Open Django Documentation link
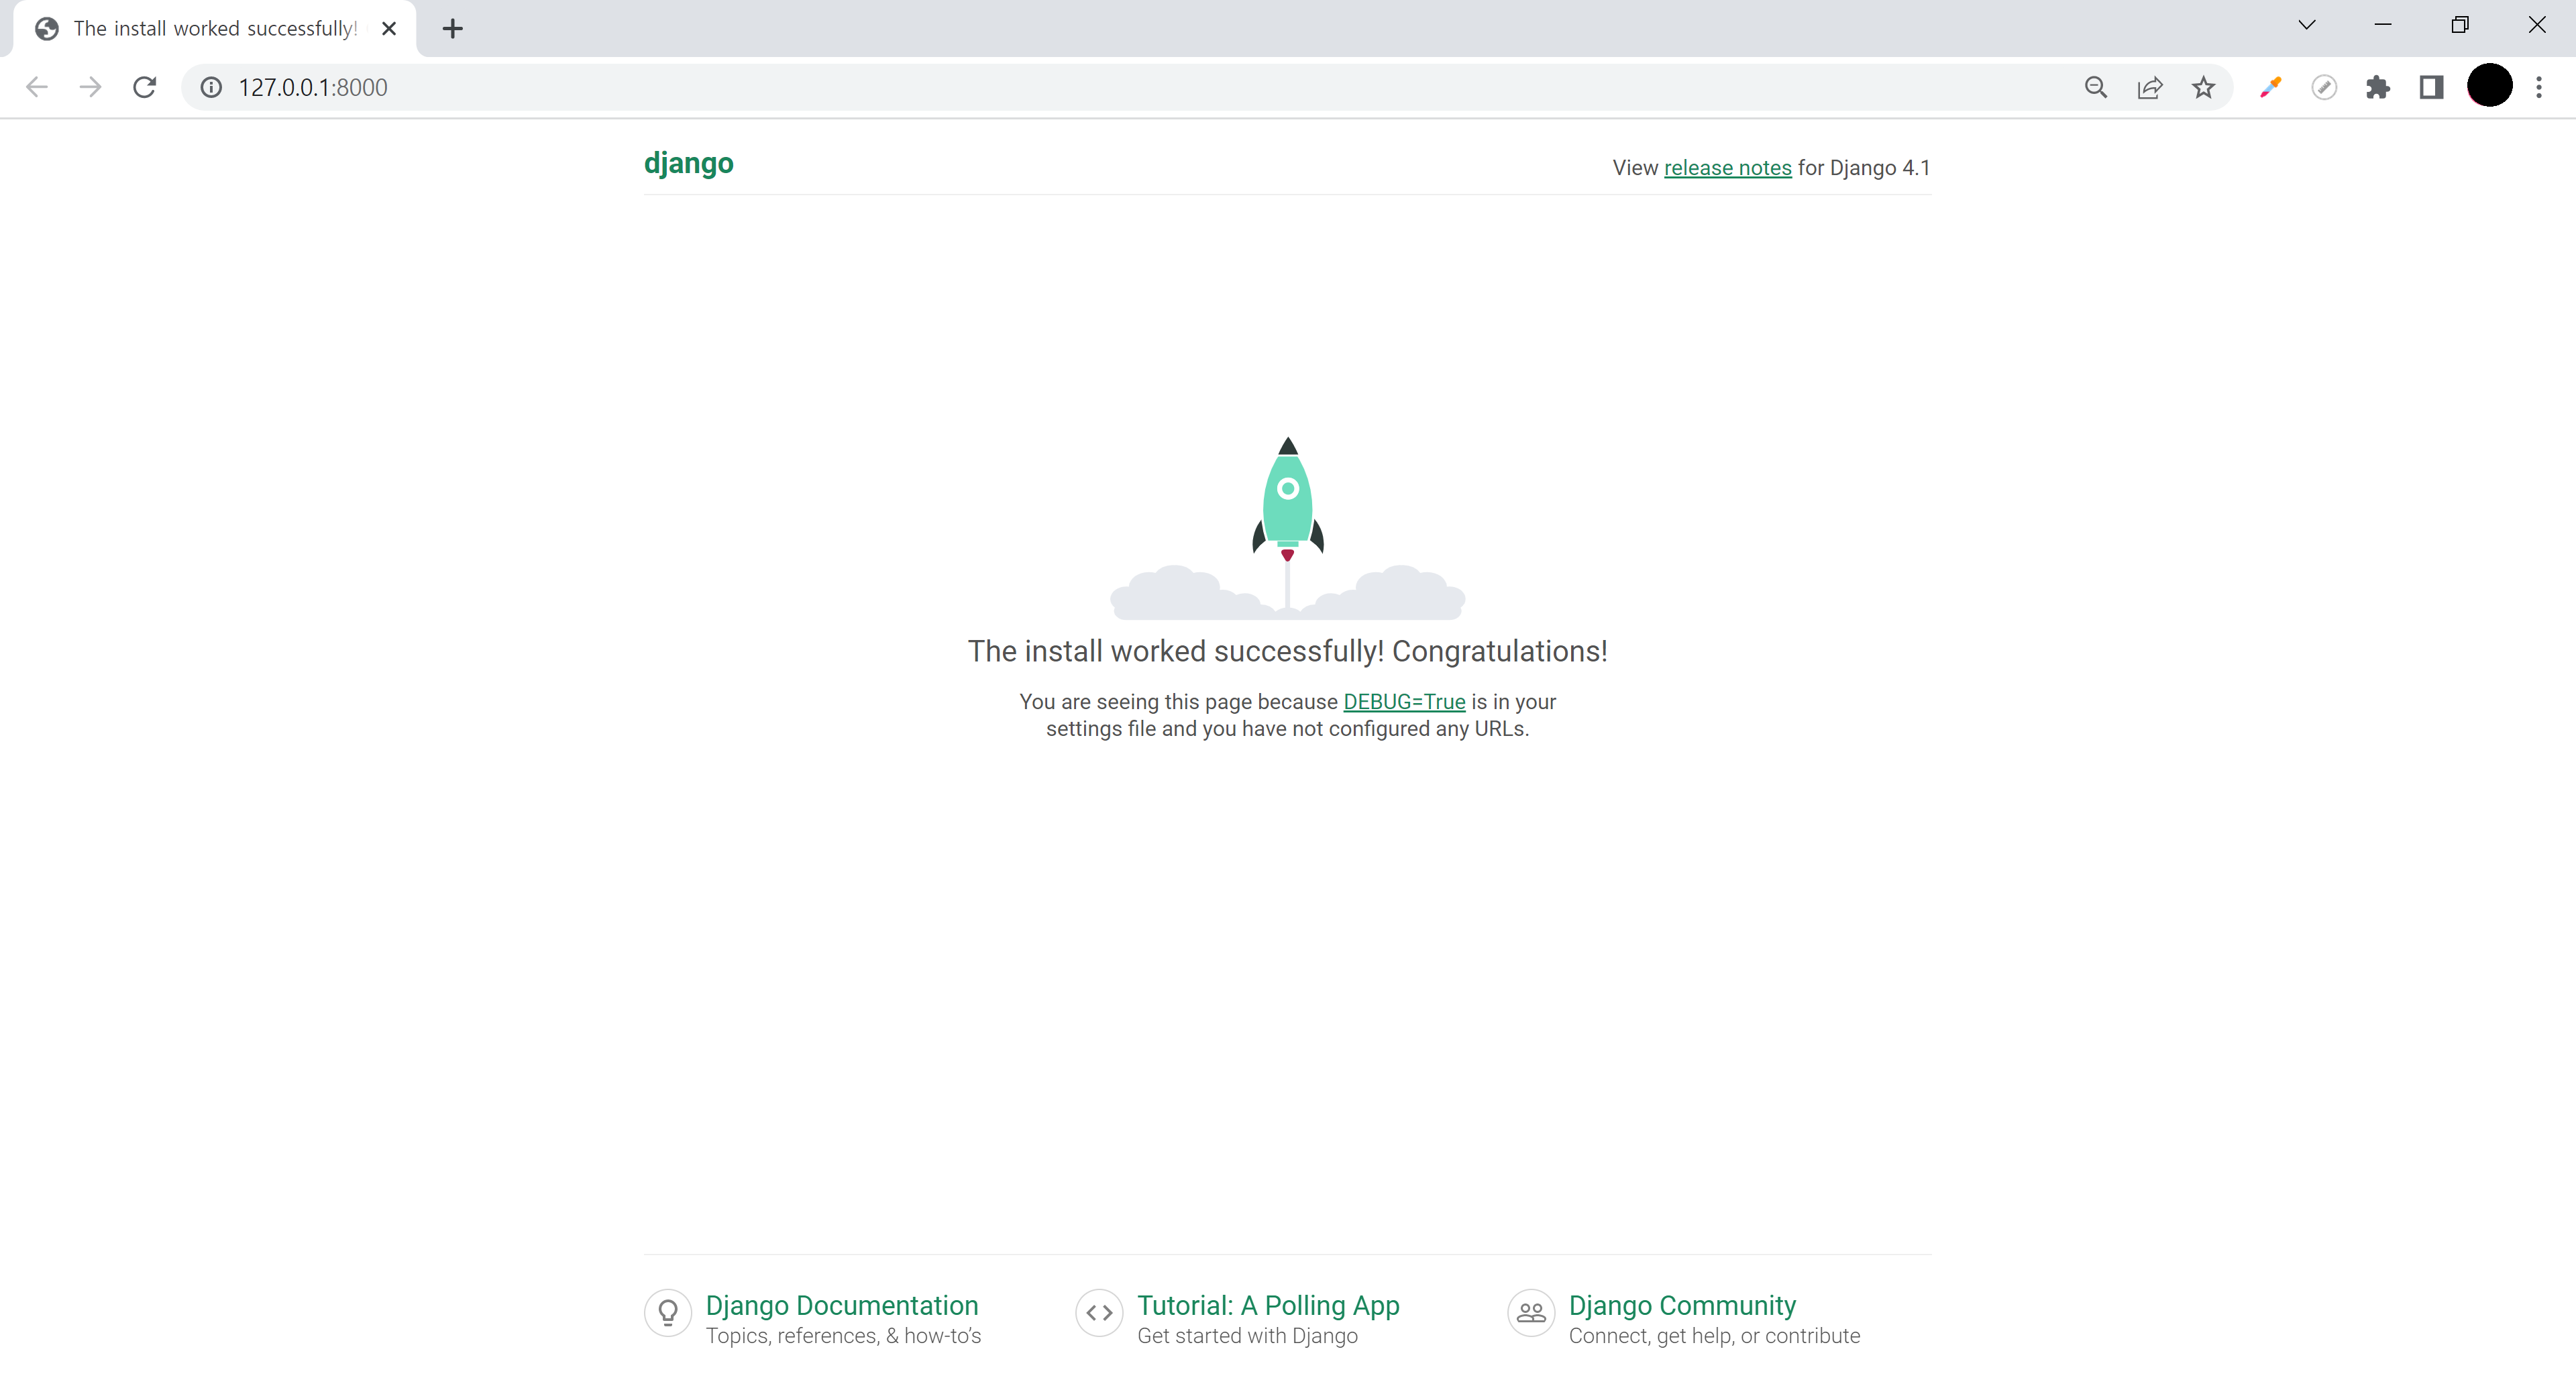The image size is (2576, 1382). pos(841,1305)
